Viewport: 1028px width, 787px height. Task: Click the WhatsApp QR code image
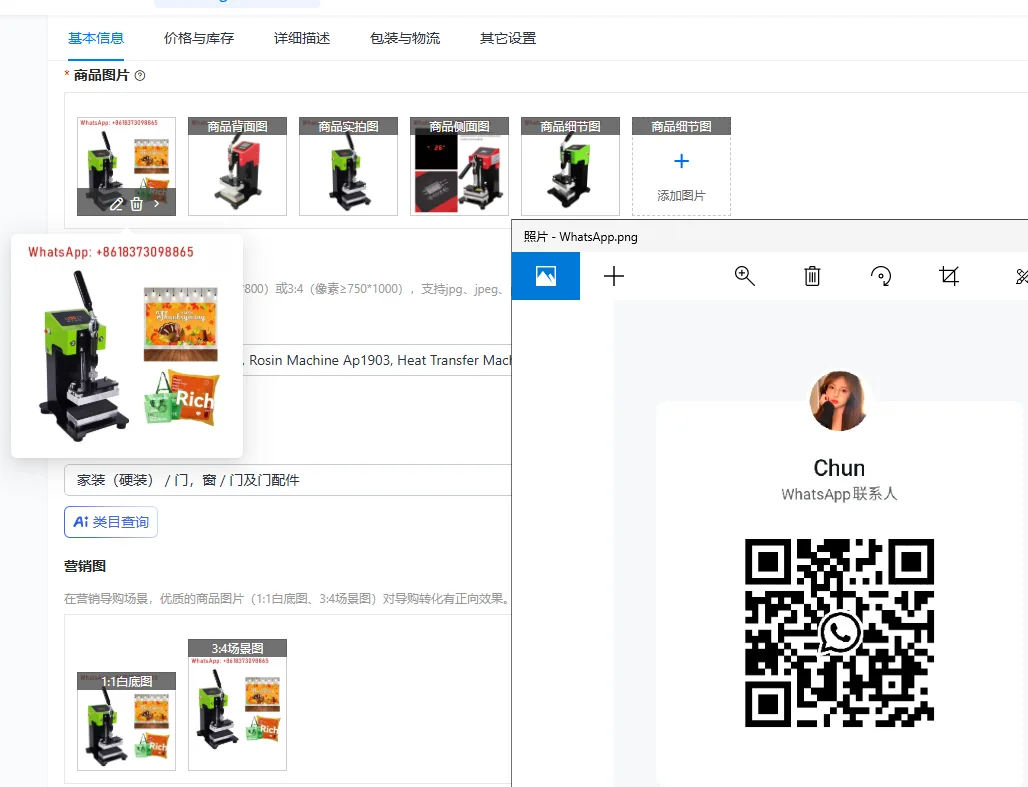point(839,633)
